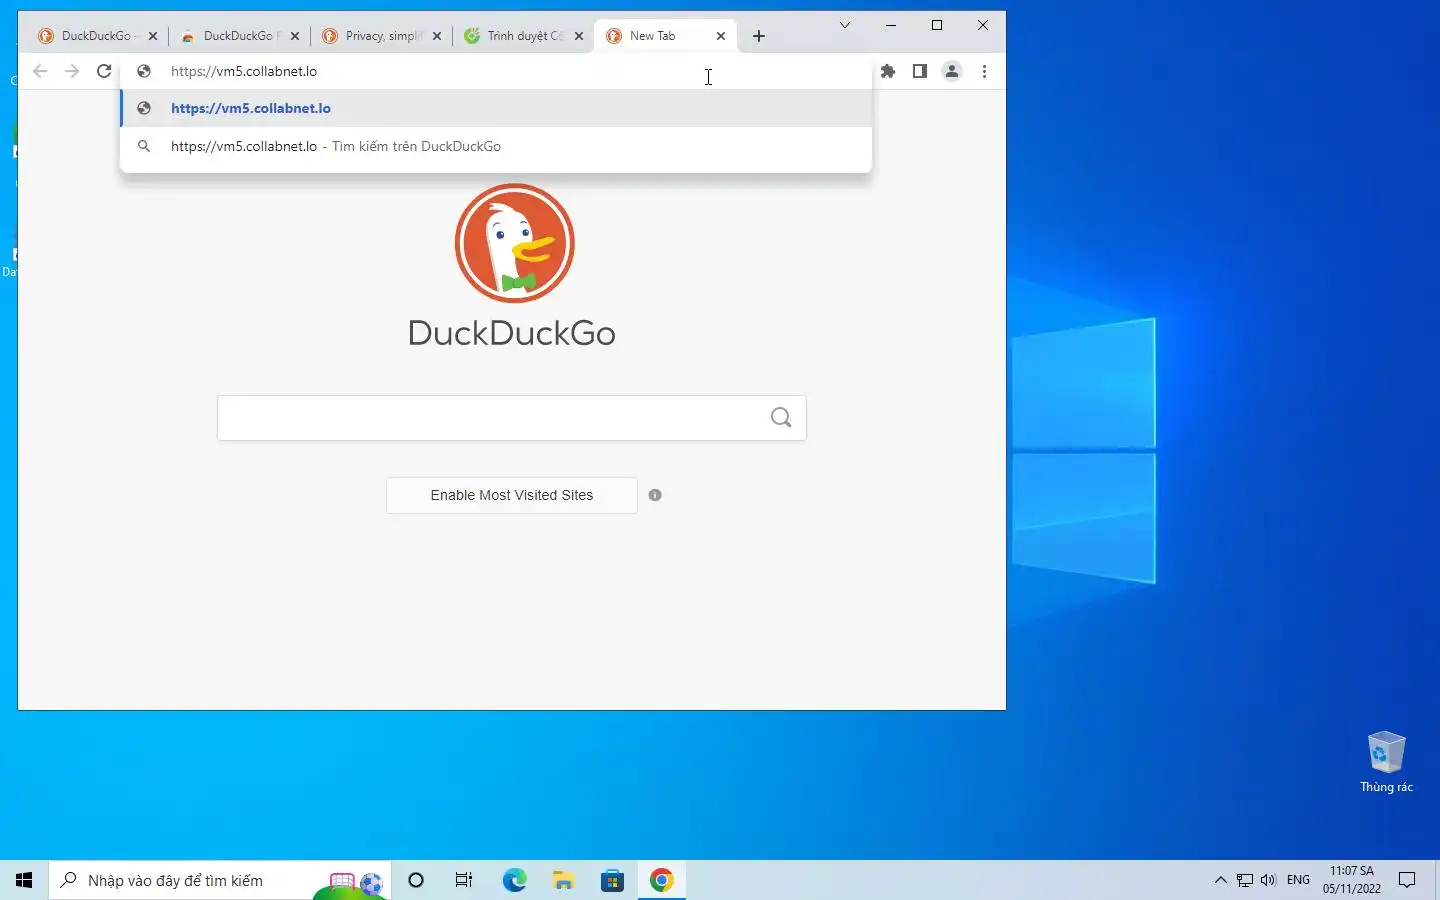Toggle the browser side panel icon

coord(920,71)
